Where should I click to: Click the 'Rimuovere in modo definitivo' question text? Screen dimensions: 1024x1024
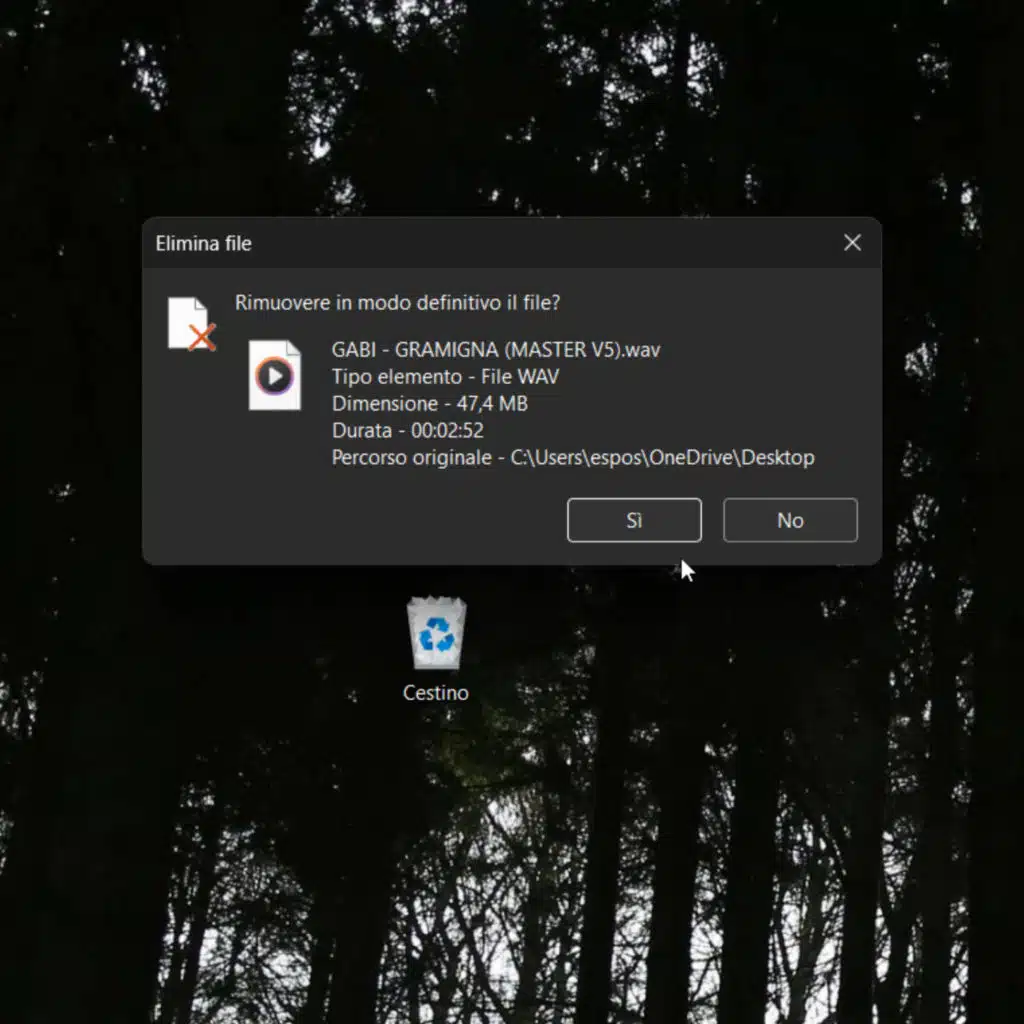click(x=397, y=302)
